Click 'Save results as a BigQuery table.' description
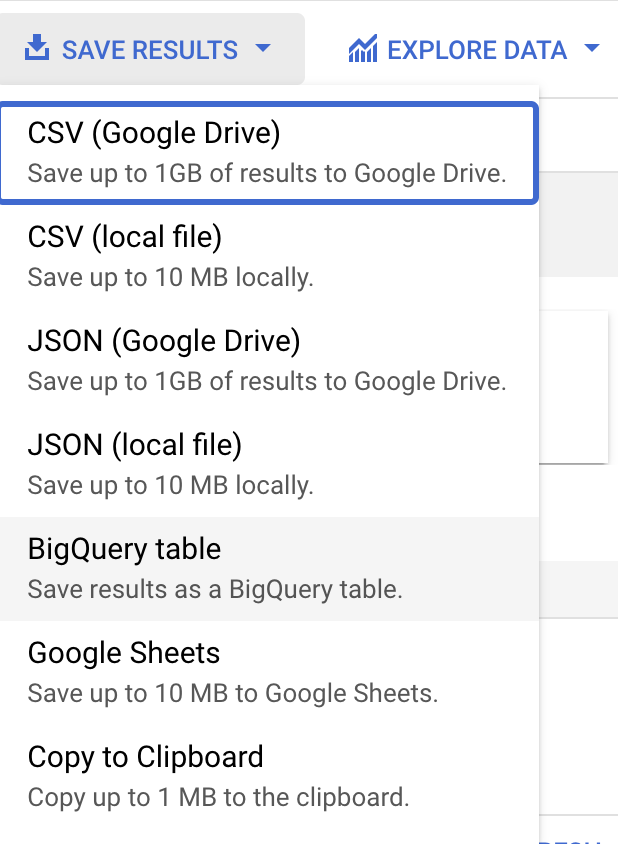Viewport: 618px width, 844px height. tap(215, 590)
